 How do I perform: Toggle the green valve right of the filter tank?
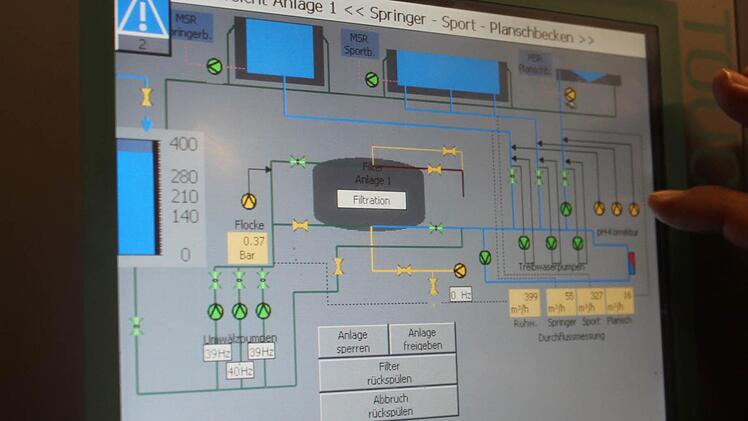(436, 228)
